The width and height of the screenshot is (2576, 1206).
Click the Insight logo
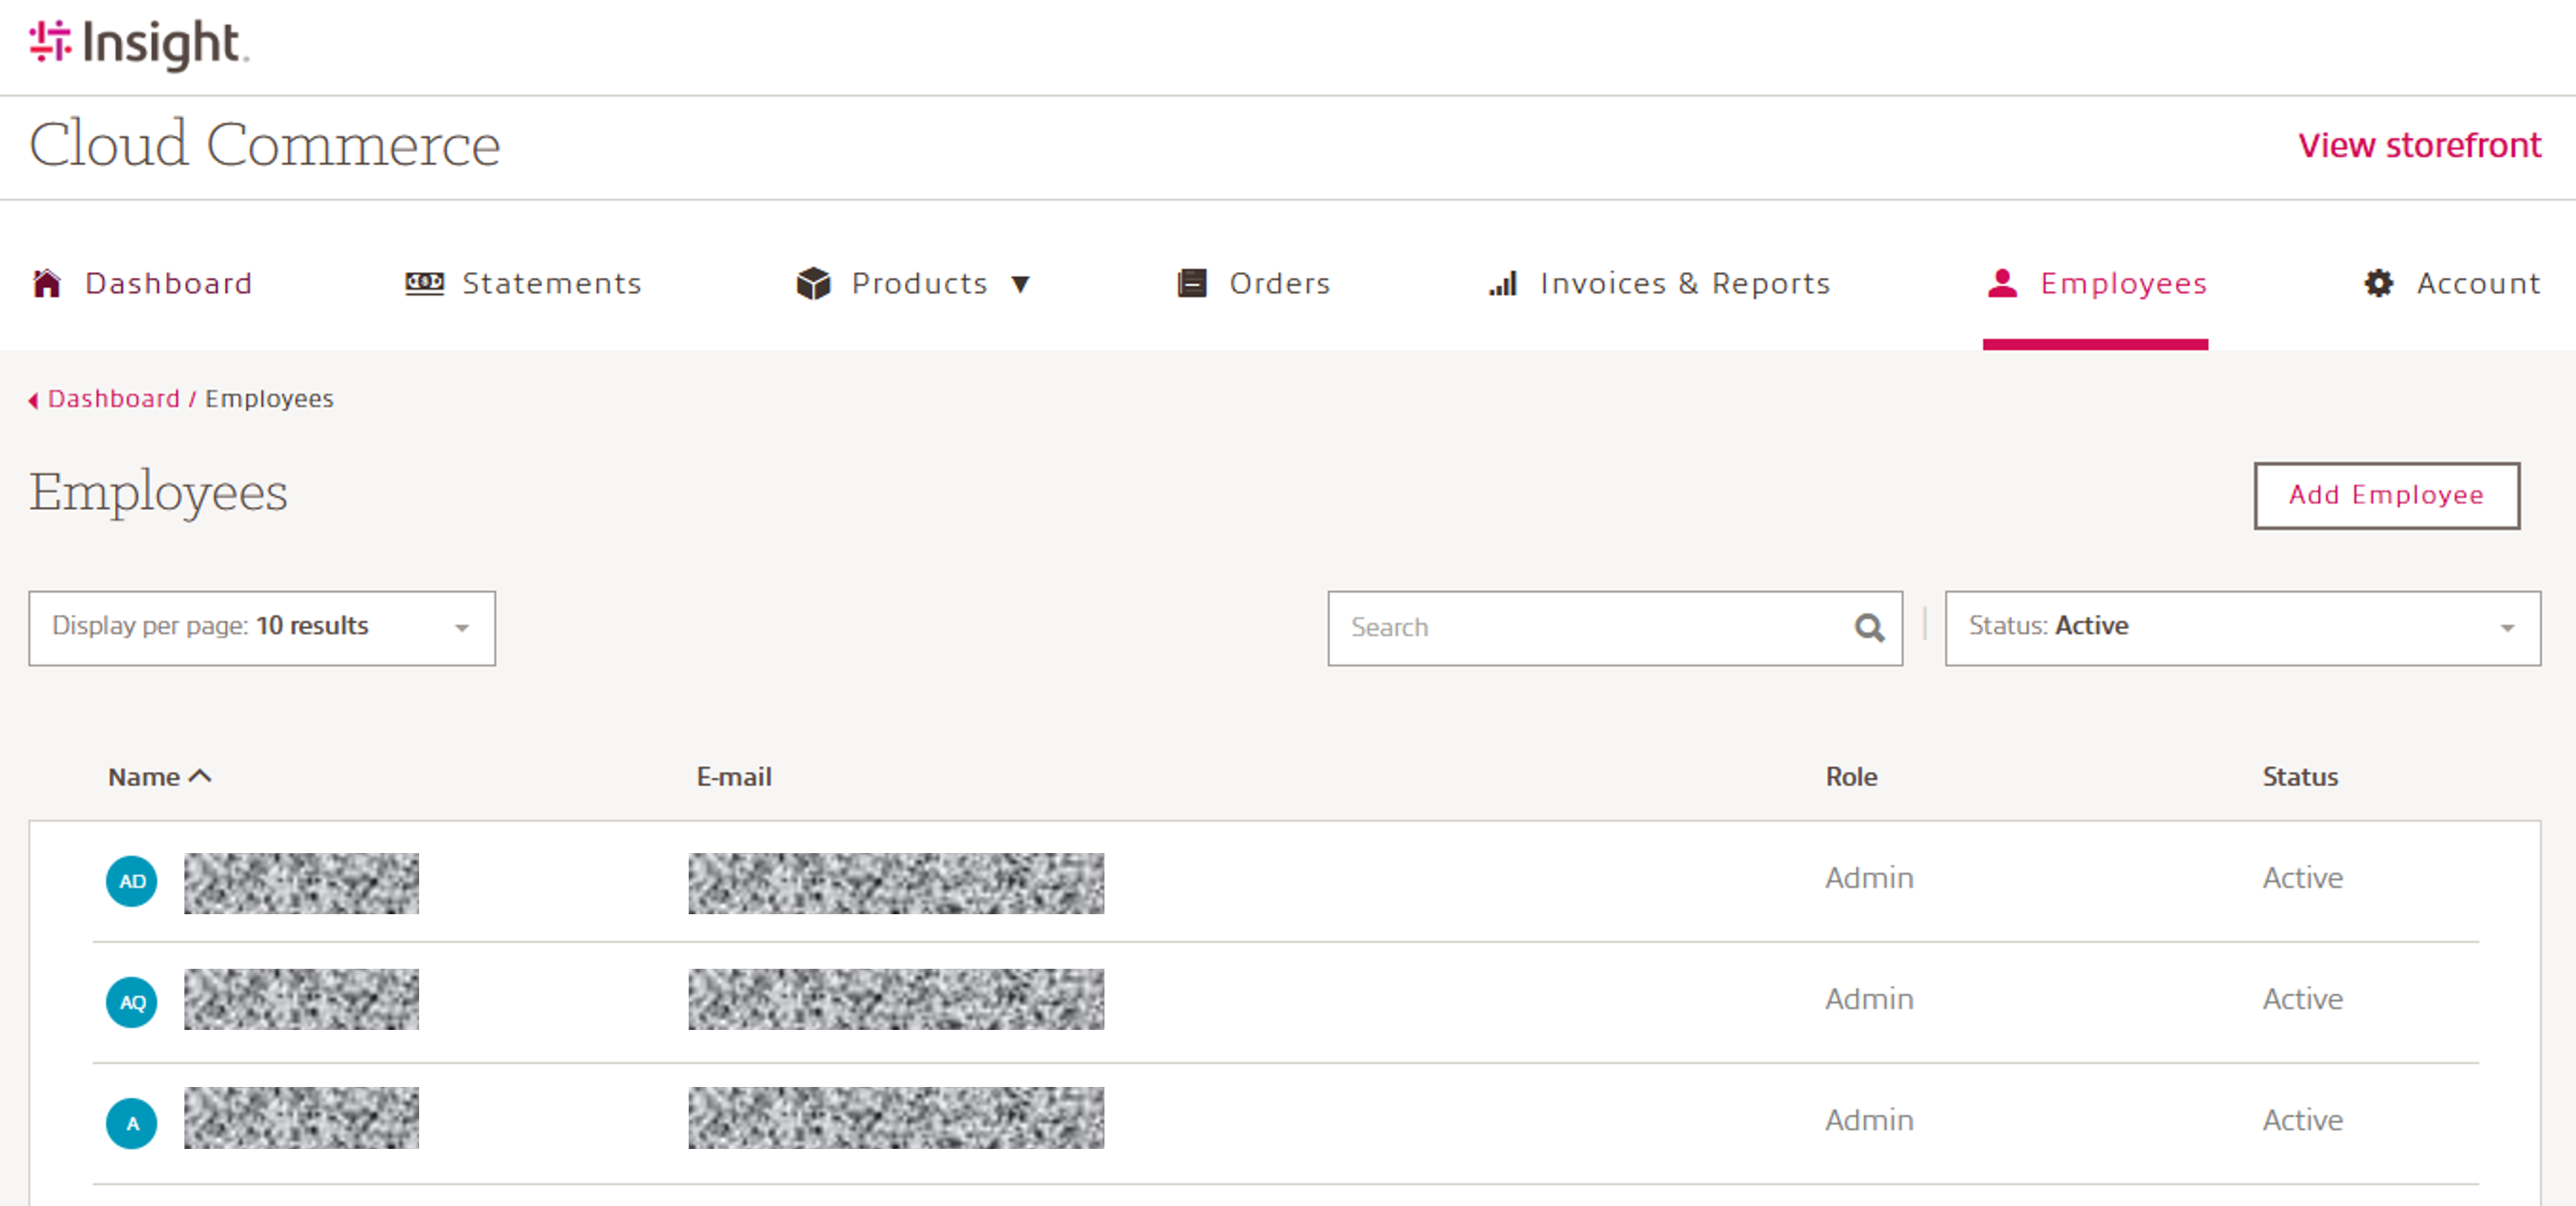click(138, 44)
